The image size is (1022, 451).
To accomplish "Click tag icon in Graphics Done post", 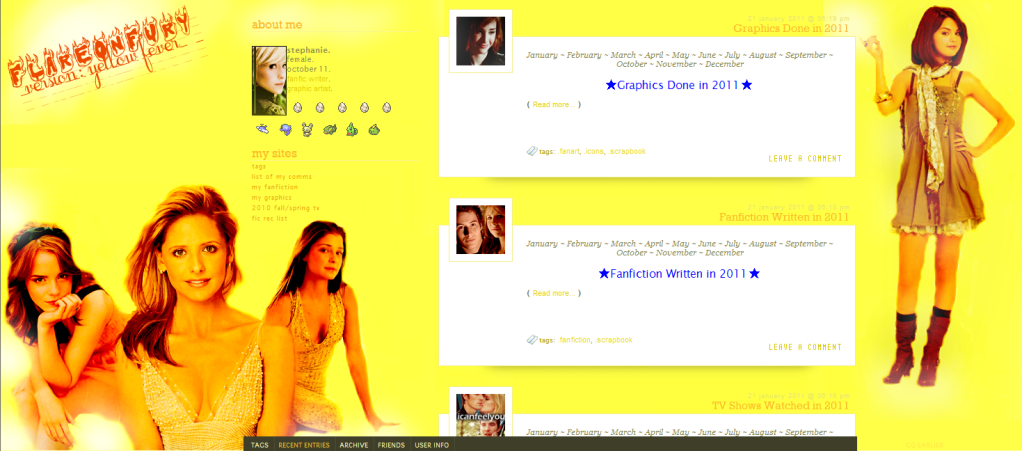I will (531, 151).
